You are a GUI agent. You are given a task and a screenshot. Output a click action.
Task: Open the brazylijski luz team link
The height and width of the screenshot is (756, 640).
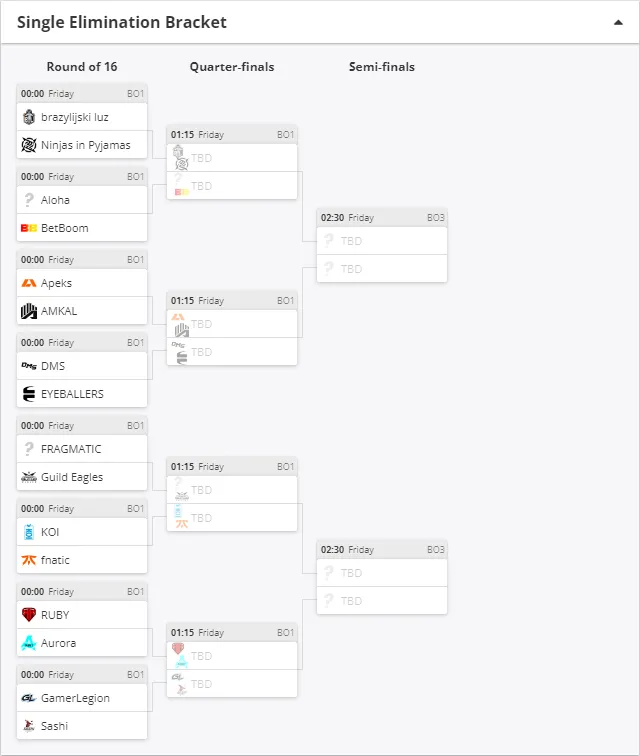pos(75,117)
